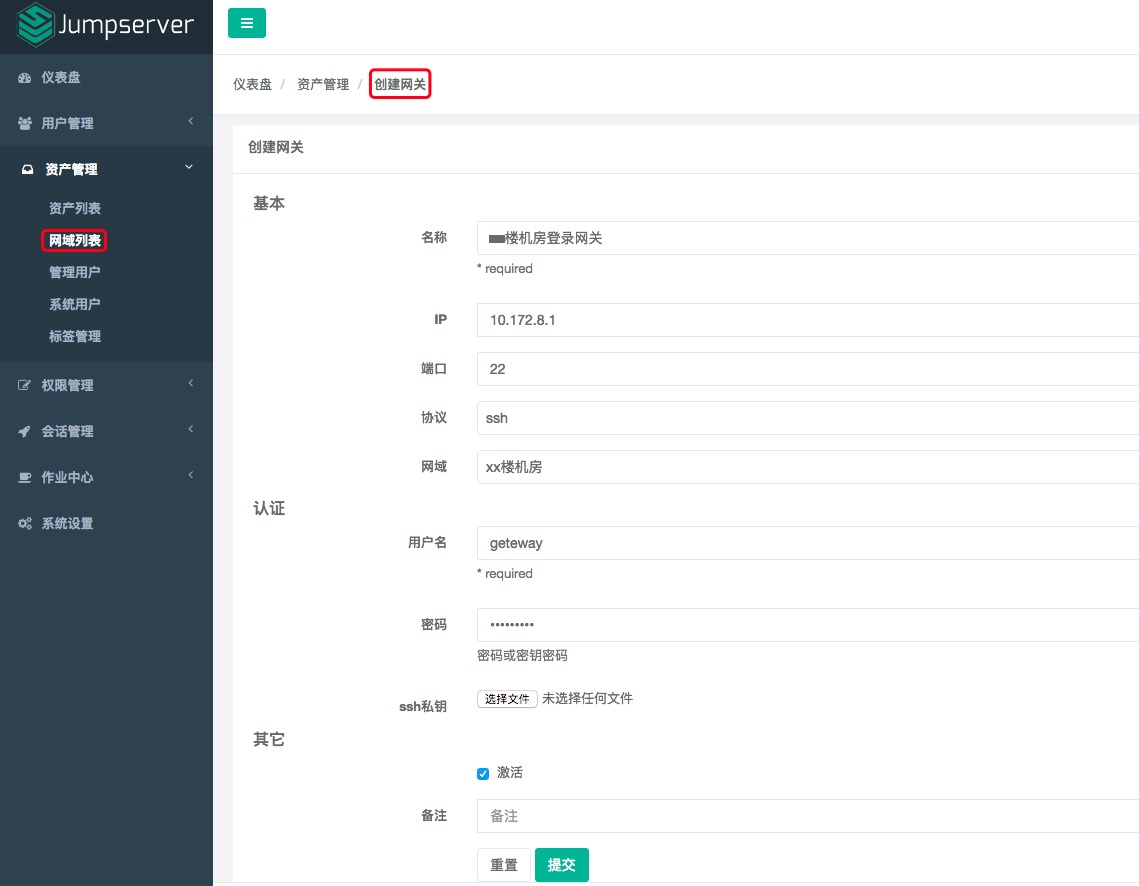
Task: Open 管理用户 submenu item
Action: (75, 272)
